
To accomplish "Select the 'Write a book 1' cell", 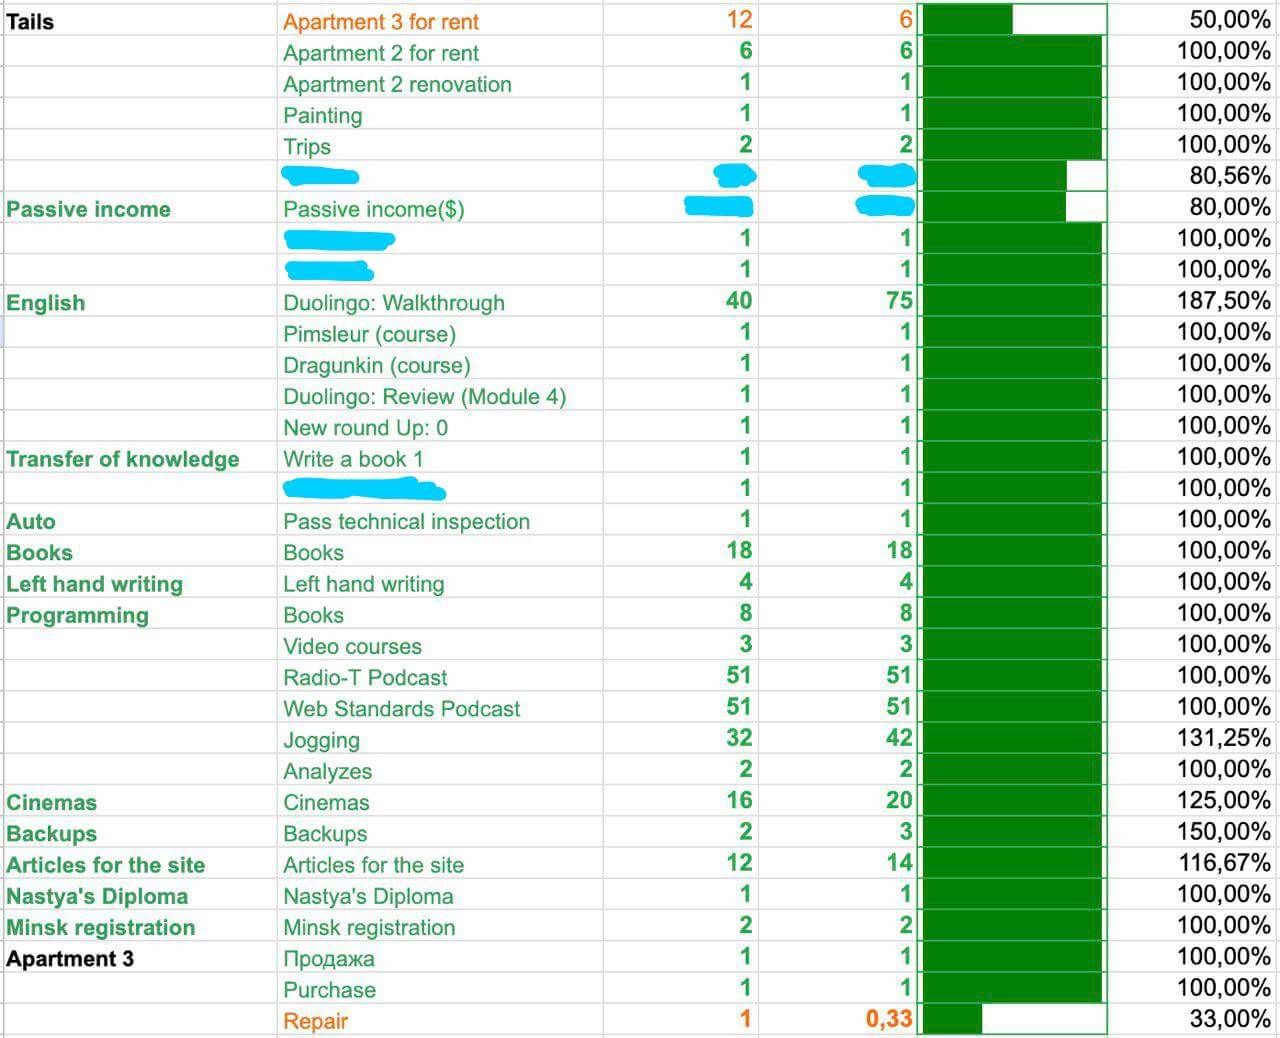I will click(x=440, y=458).
